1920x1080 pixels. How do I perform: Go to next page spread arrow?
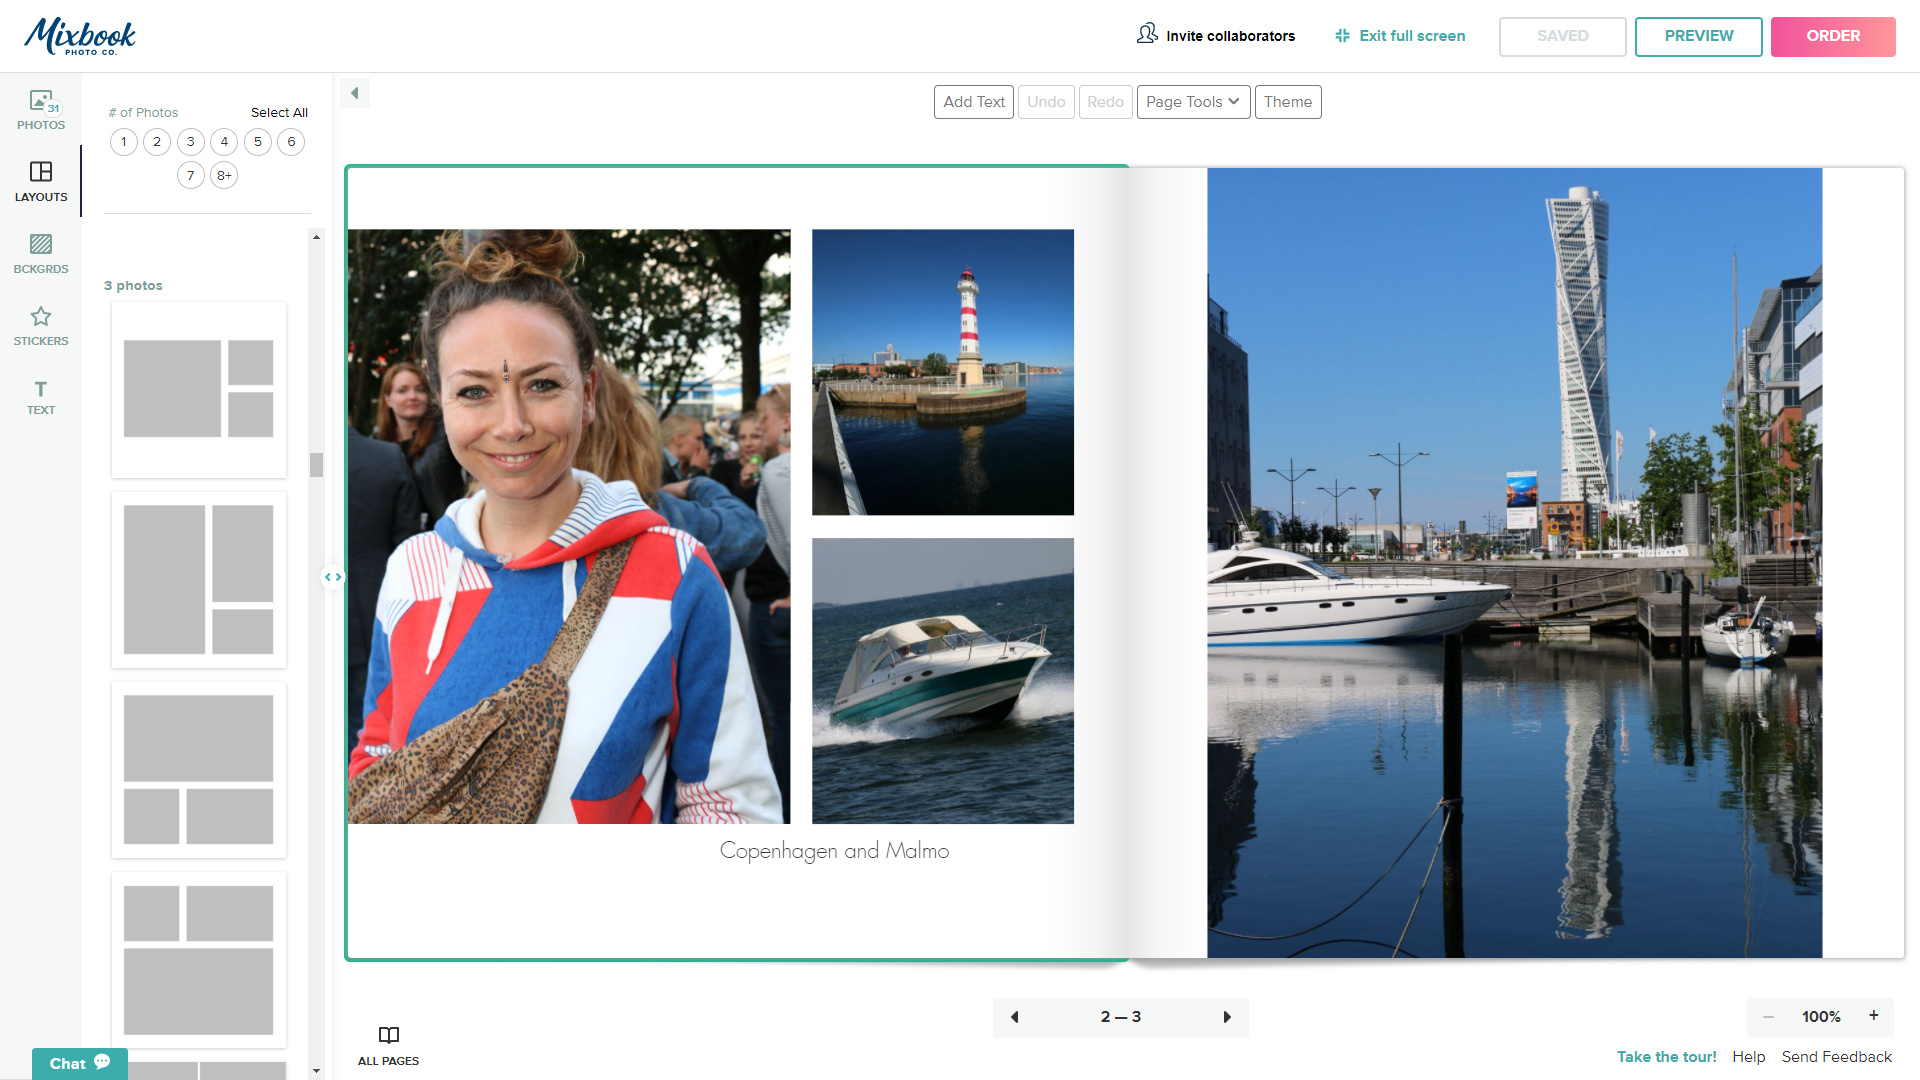click(x=1227, y=1017)
